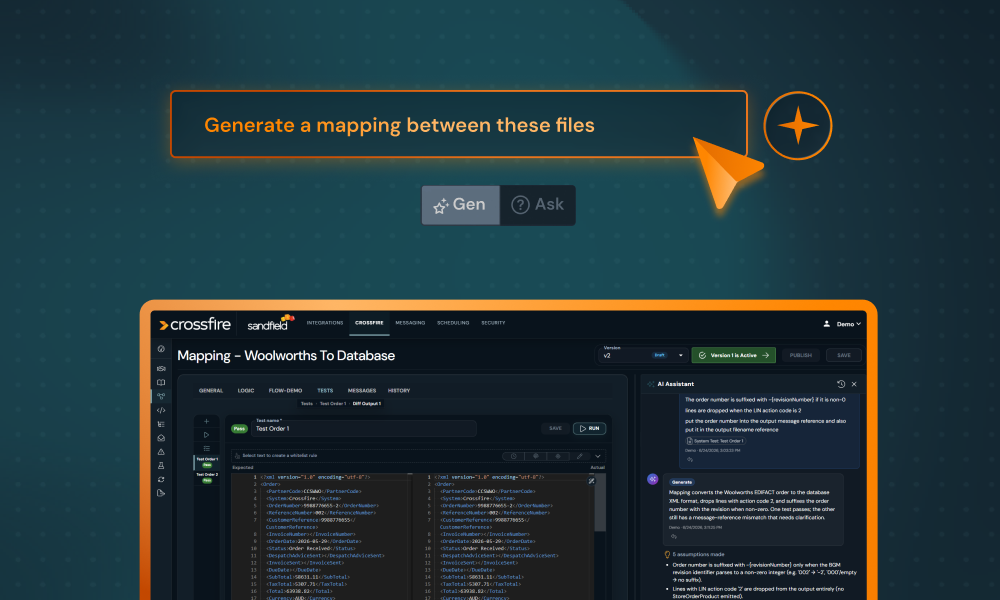
Task: Open the SECURITY top tab
Action: 493,323
